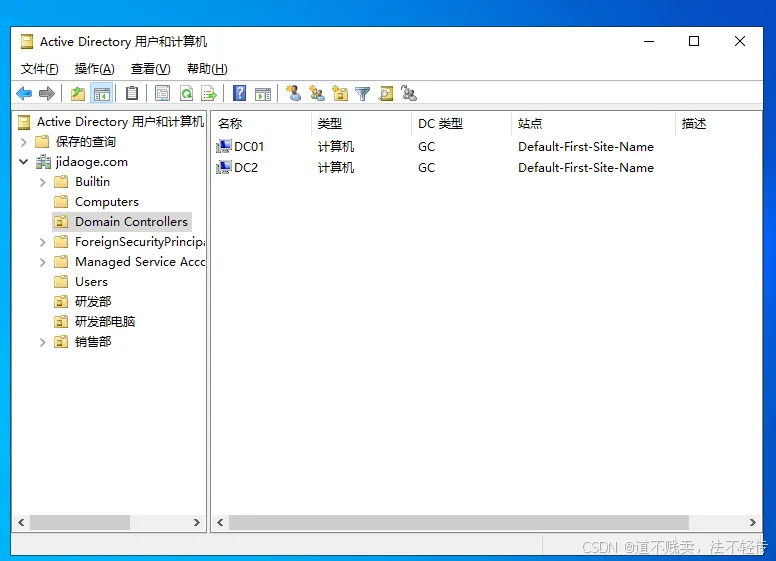The width and height of the screenshot is (776, 561).
Task: Click the list pane scrollbar right arrow
Action: pyautogui.click(x=752, y=522)
